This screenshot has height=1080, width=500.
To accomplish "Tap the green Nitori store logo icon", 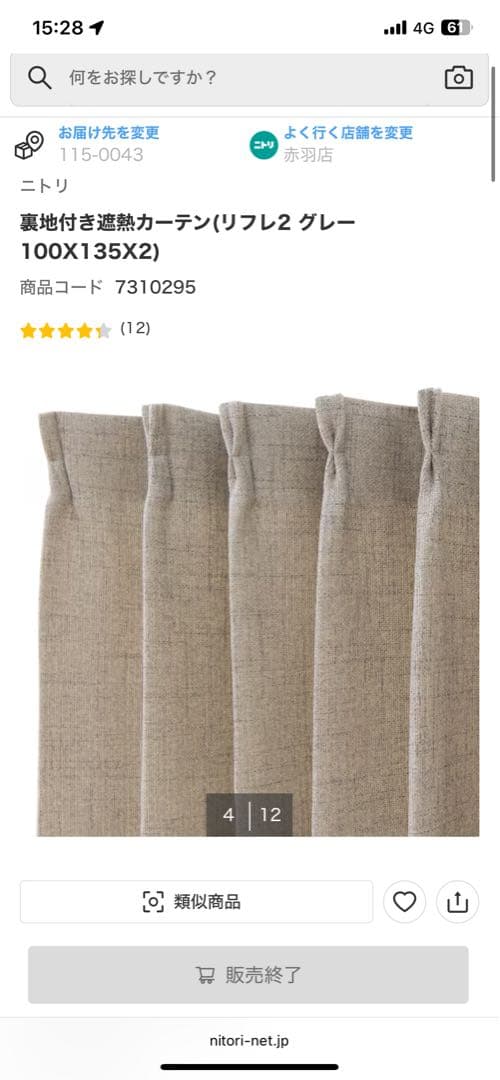I will coord(264,145).
